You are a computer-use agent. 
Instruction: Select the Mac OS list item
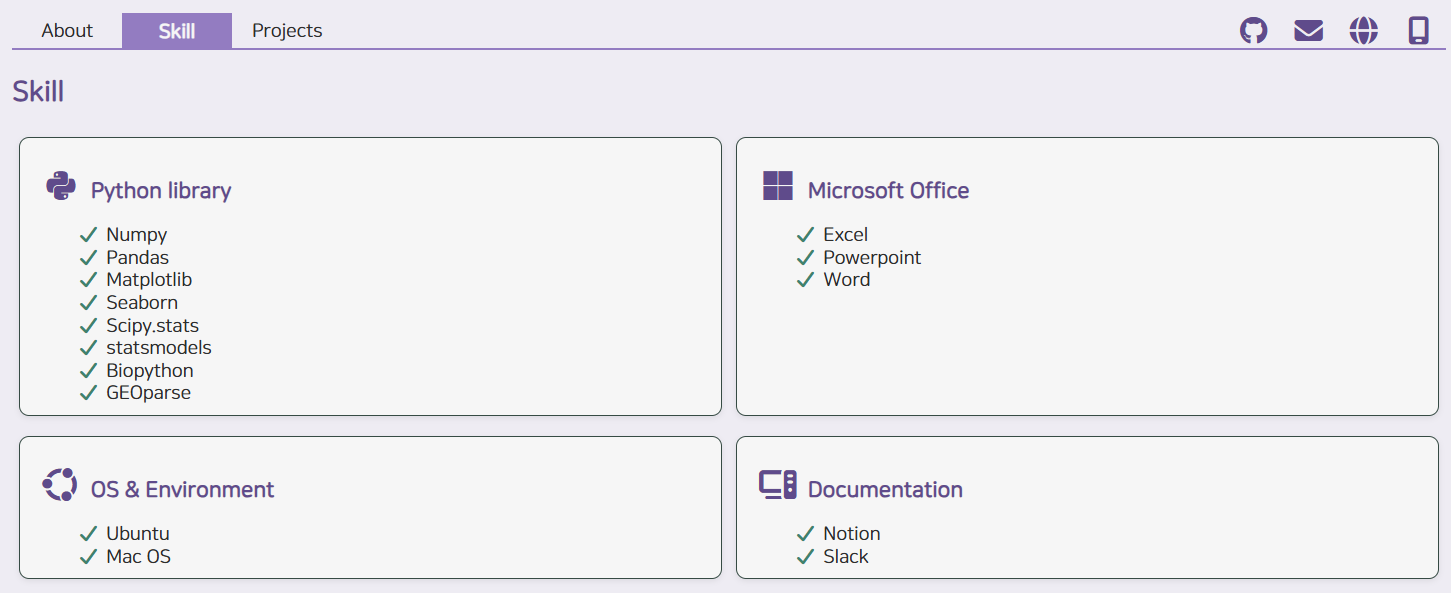coord(139,557)
